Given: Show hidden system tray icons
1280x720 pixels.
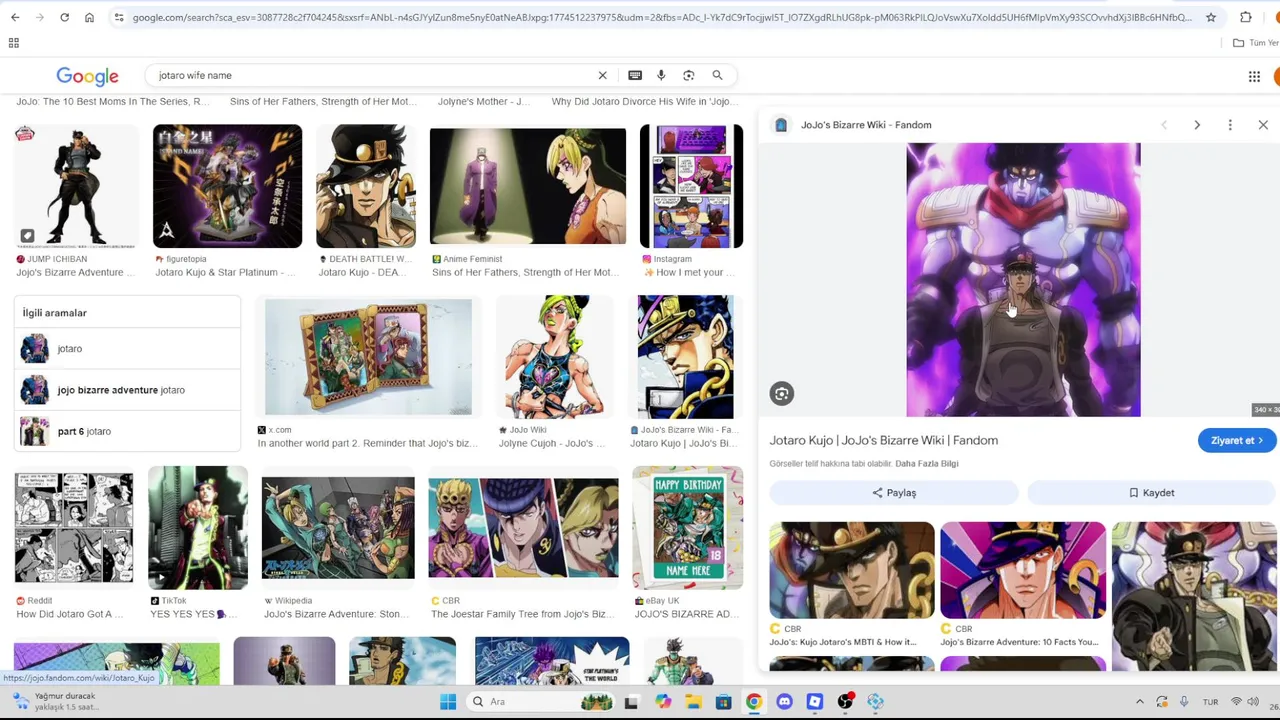Looking at the screenshot, I should coord(1139,702).
